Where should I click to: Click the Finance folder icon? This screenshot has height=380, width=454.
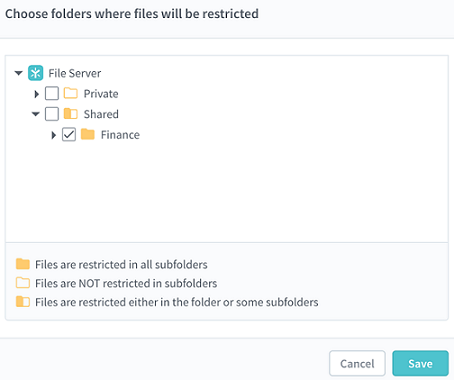pyautogui.click(x=88, y=134)
